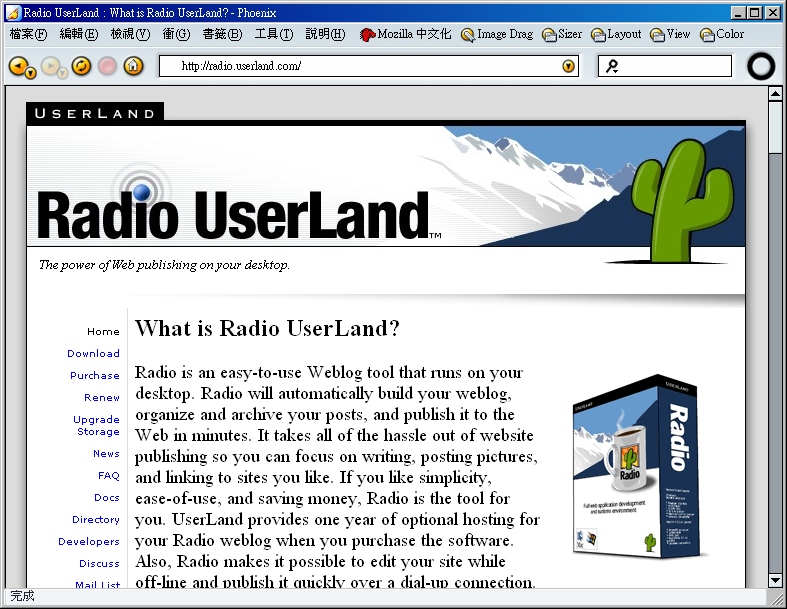Follow the Renew sidebar link
The image size is (787, 609).
102,398
